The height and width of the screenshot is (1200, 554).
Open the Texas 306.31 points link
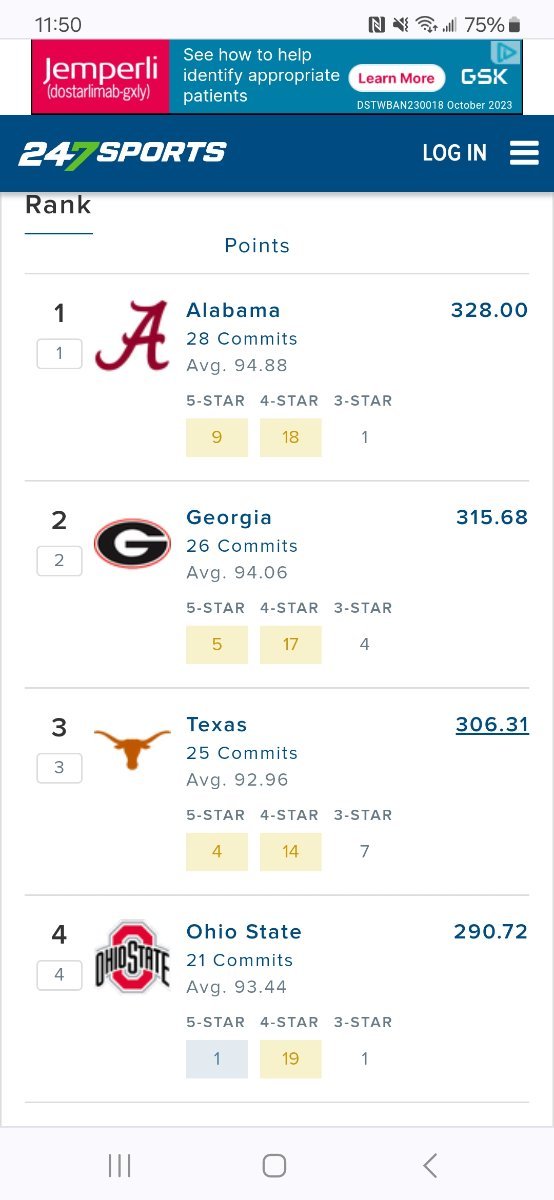pyautogui.click(x=492, y=724)
